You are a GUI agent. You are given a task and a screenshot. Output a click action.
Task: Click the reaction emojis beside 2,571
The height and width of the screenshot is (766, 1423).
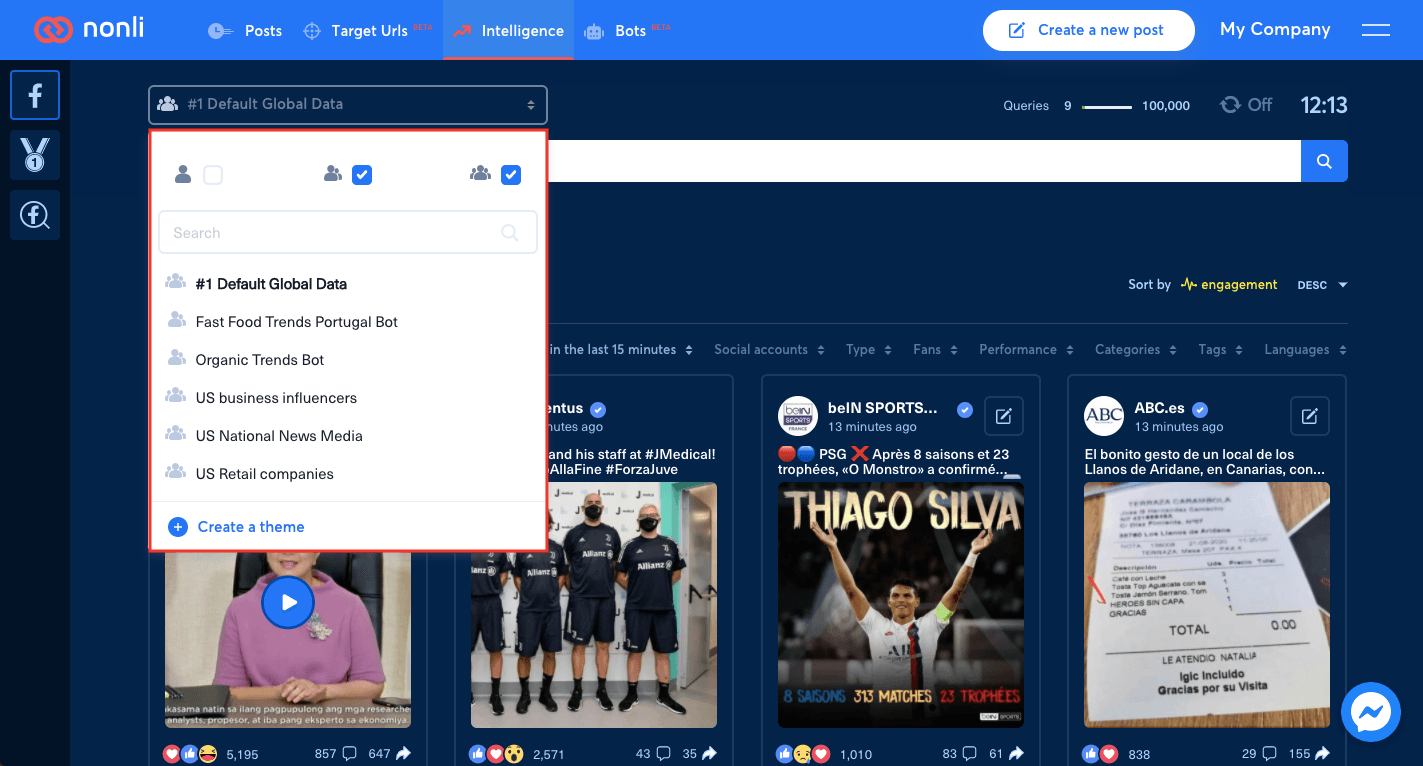pos(496,753)
